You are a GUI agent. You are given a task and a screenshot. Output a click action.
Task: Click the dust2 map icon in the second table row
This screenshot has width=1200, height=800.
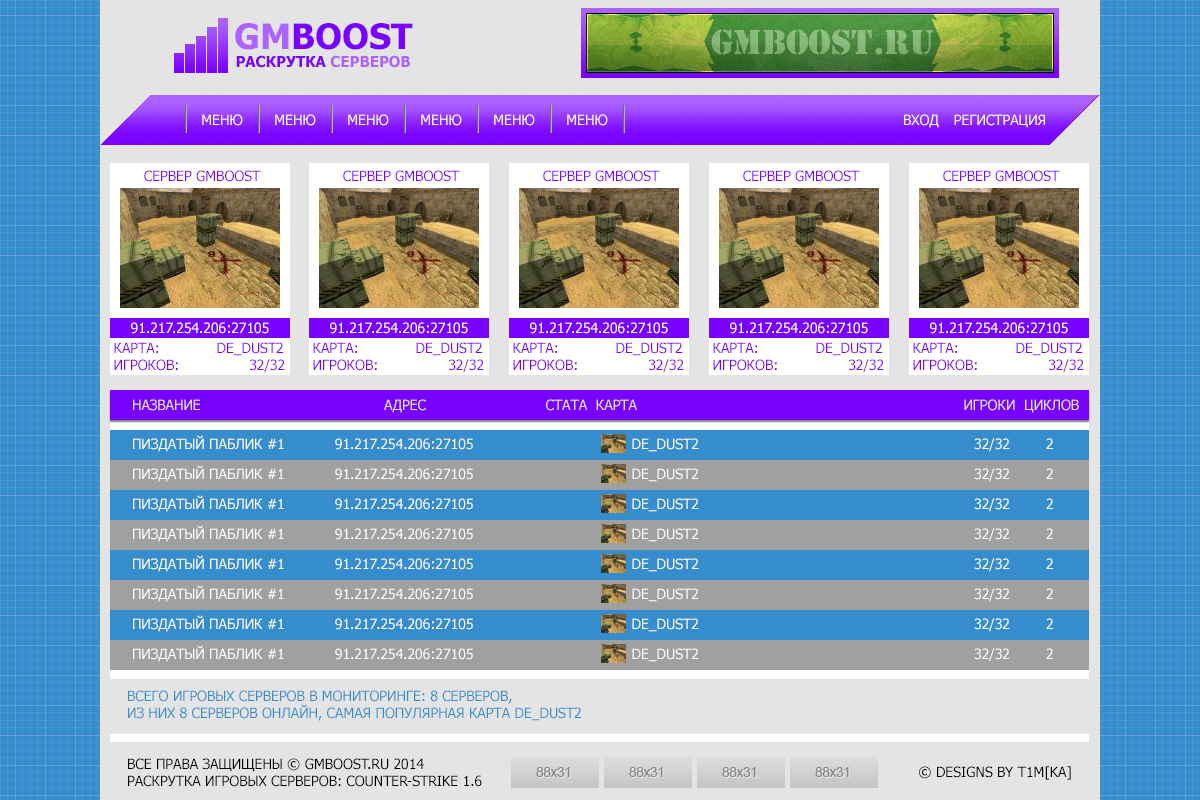(613, 474)
